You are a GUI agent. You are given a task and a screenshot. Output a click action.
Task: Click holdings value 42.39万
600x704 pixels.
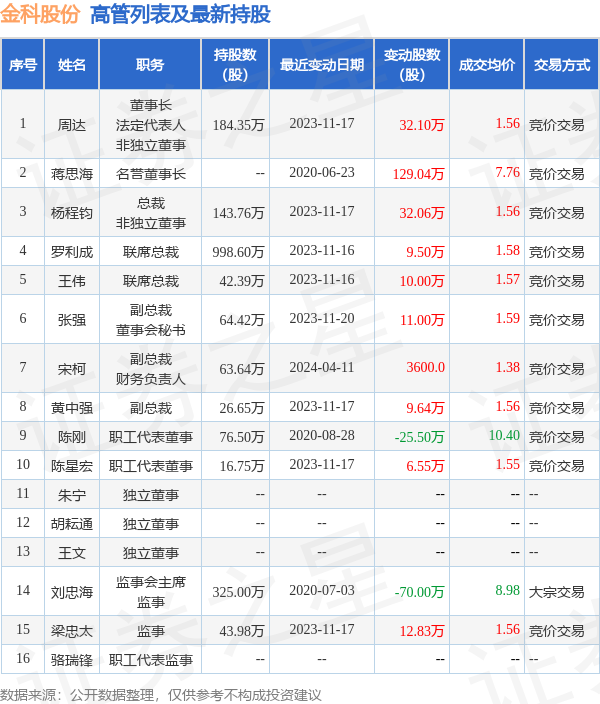click(x=242, y=281)
